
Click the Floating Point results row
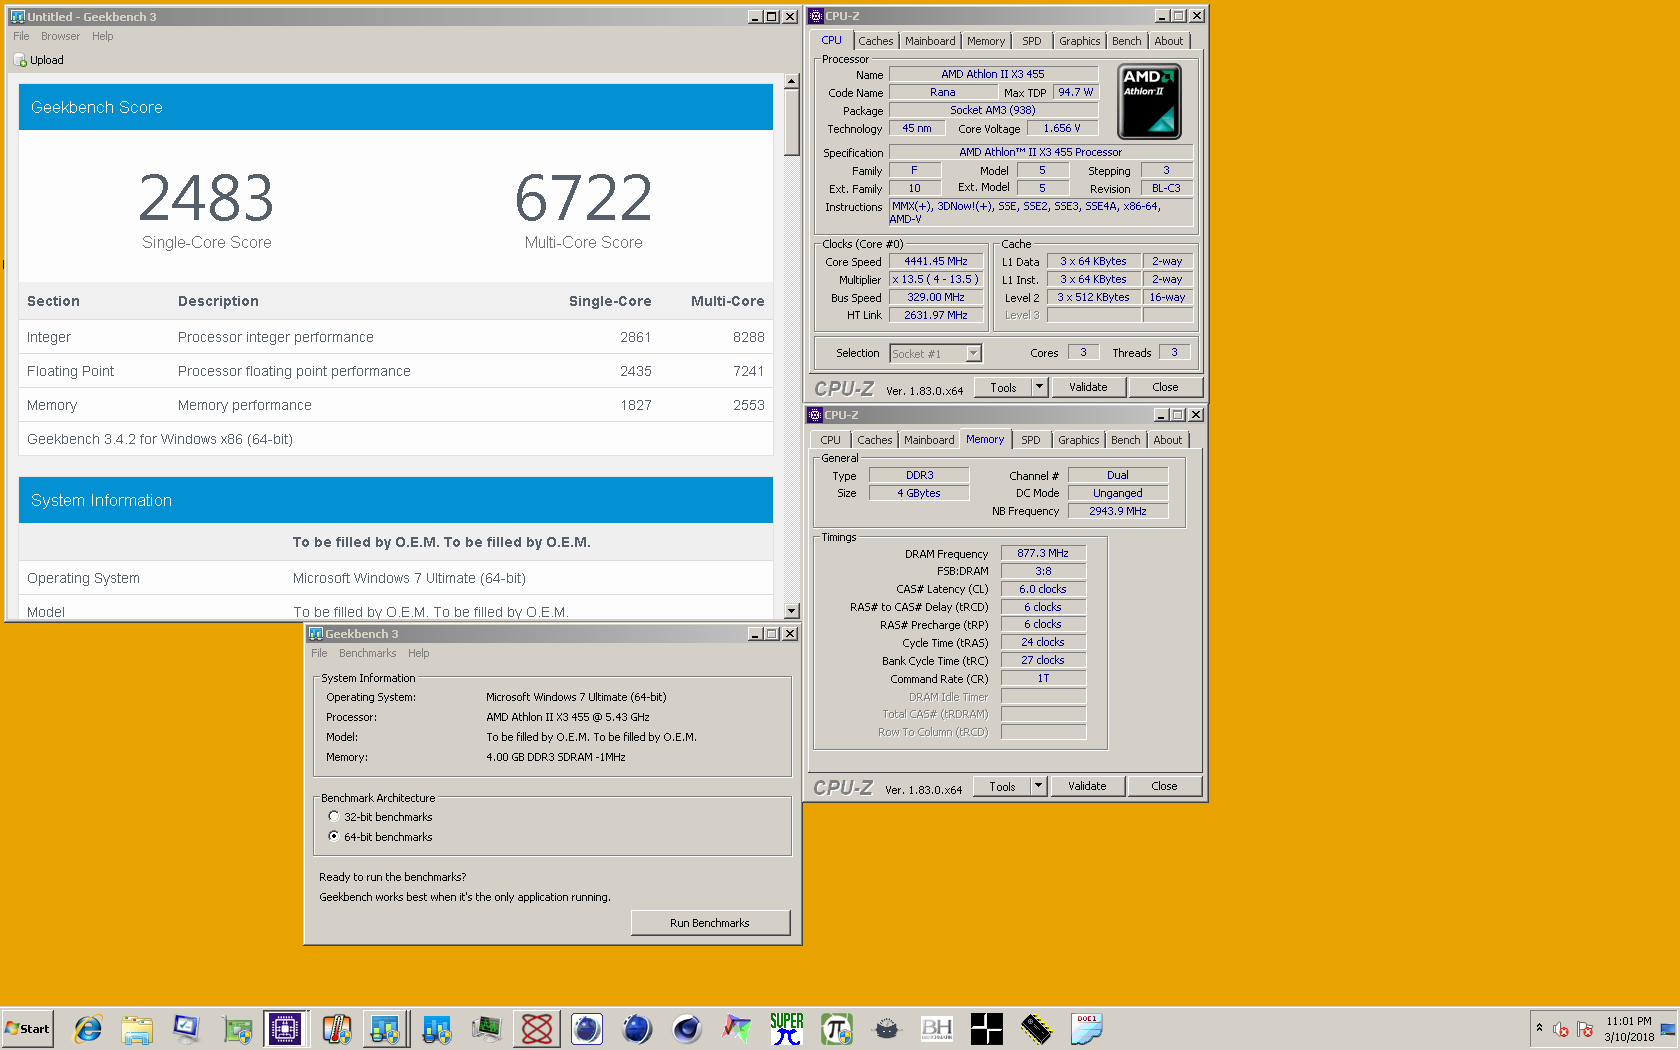point(396,371)
